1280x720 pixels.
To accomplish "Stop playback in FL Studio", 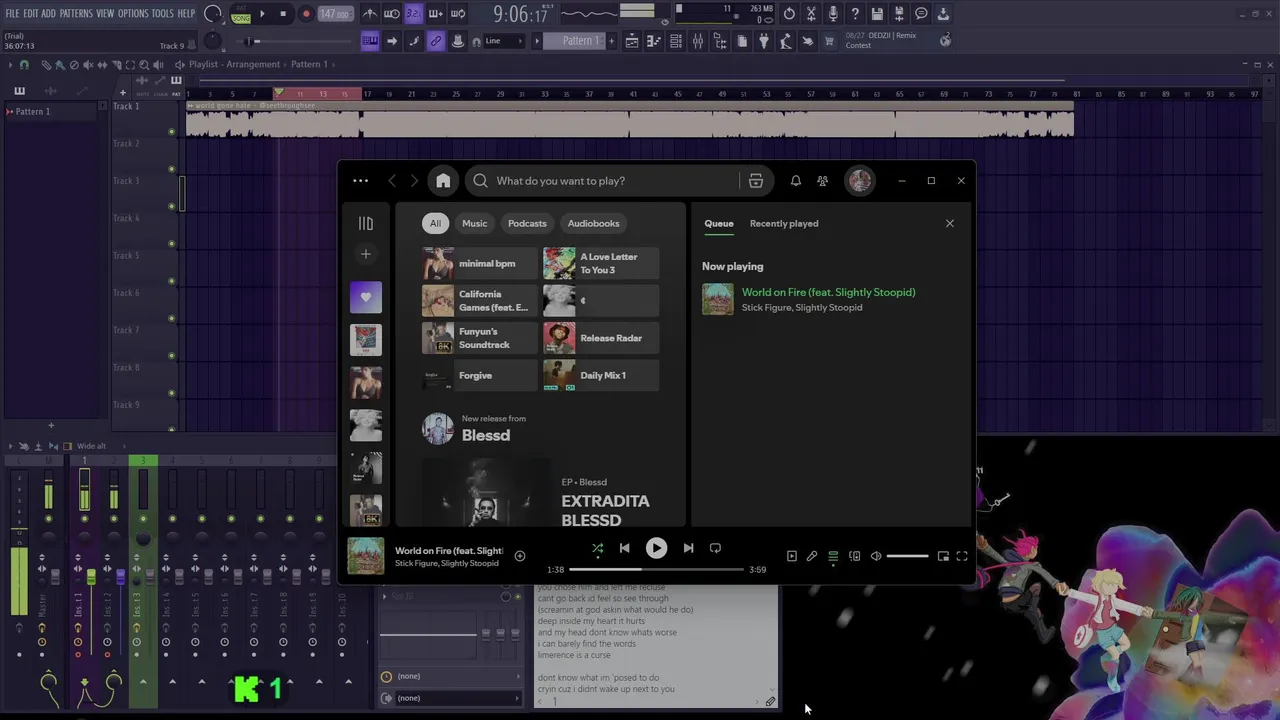I will tap(283, 14).
